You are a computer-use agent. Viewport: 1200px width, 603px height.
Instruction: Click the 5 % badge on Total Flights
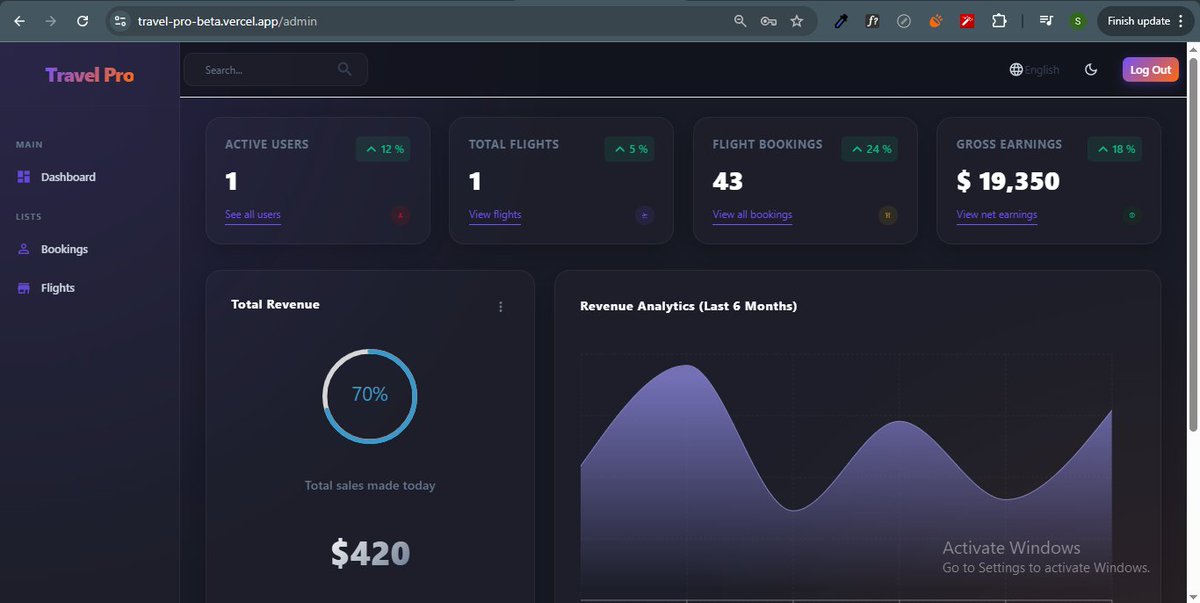coord(629,149)
